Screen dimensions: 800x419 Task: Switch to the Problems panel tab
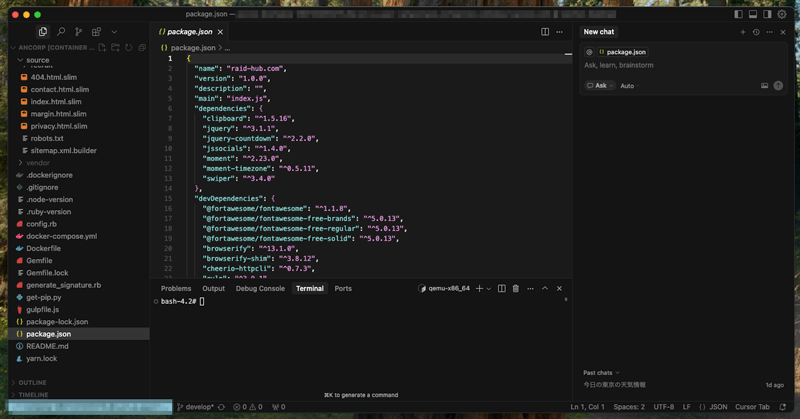coord(176,288)
